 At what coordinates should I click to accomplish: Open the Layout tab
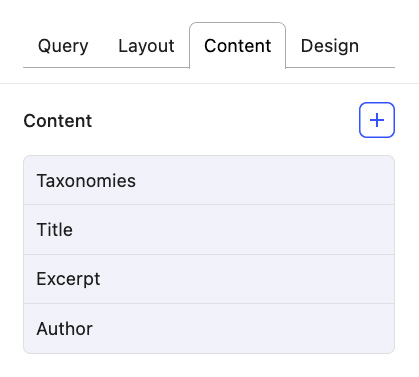coord(146,46)
